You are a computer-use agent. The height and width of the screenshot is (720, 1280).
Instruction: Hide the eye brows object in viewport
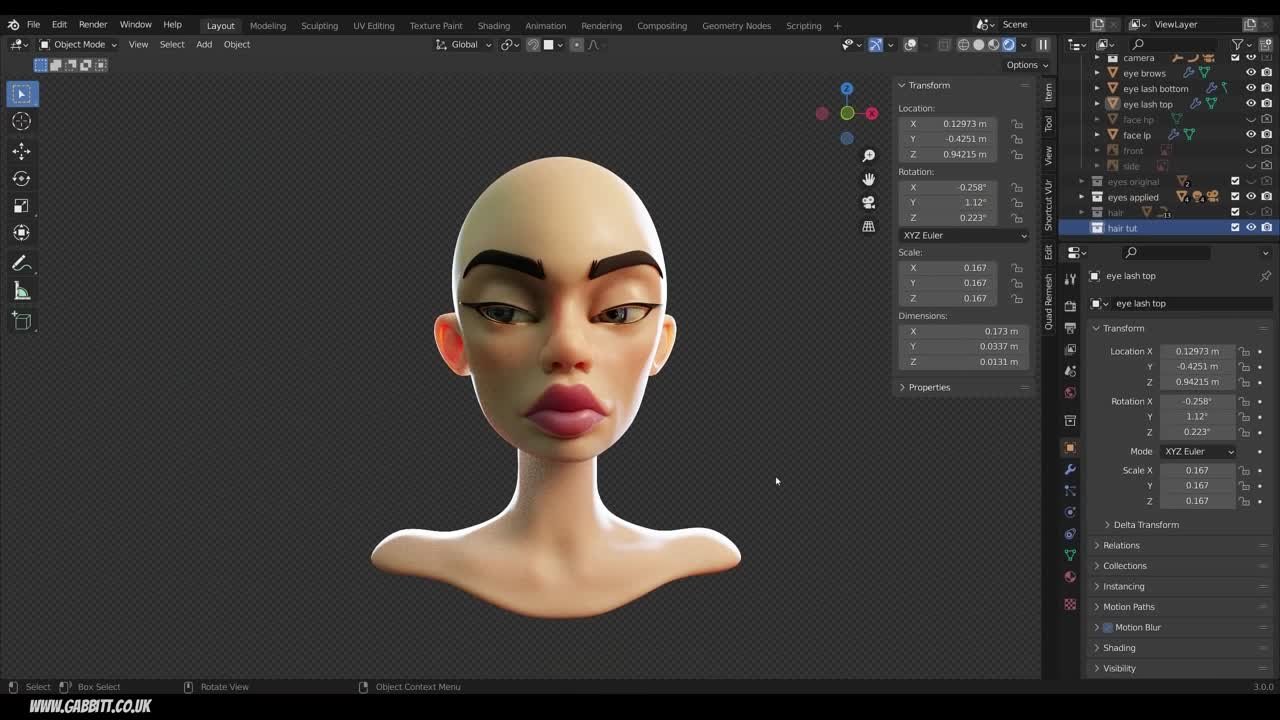[x=1250, y=73]
